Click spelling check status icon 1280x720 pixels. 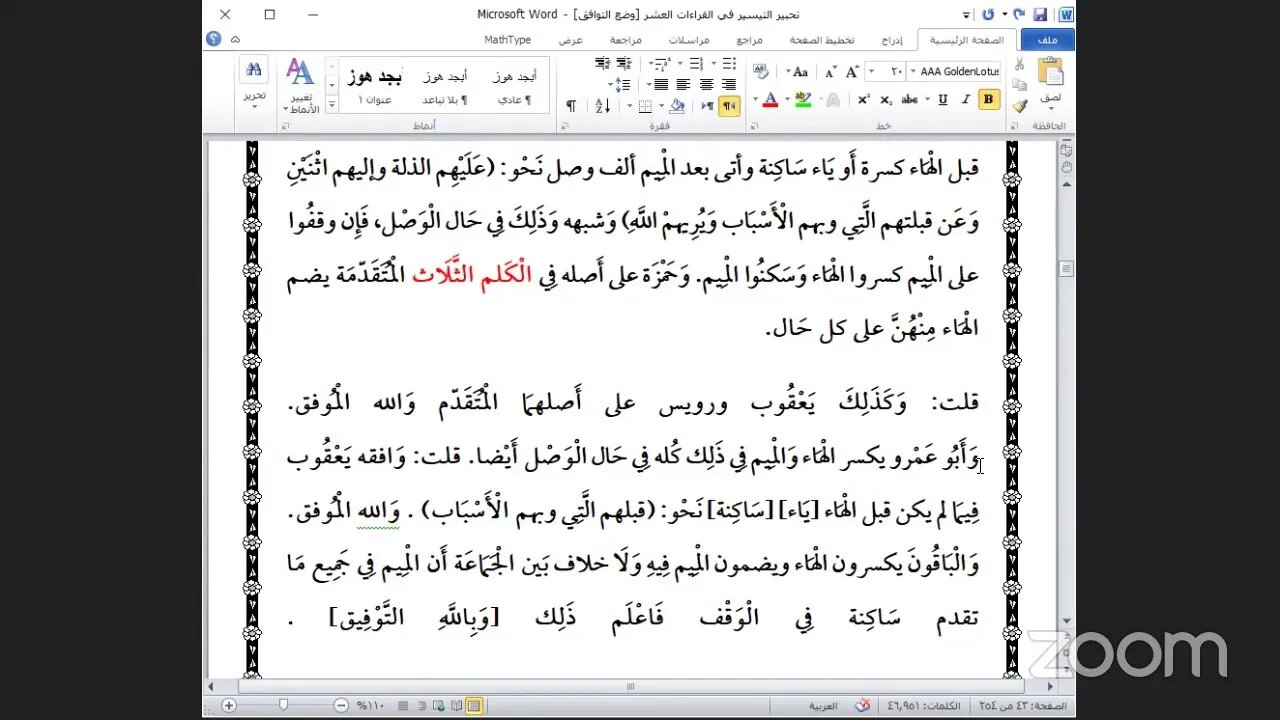click(x=864, y=705)
